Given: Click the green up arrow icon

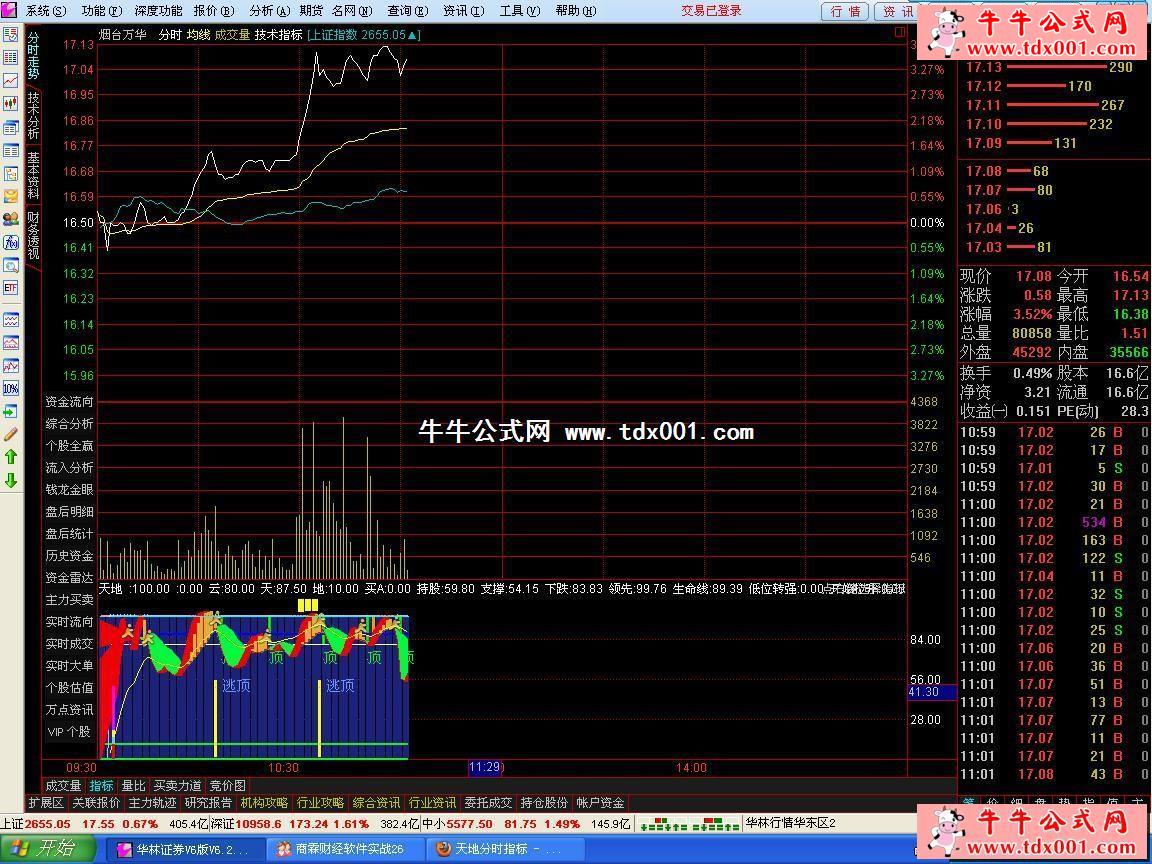Looking at the screenshot, I should click(10, 457).
